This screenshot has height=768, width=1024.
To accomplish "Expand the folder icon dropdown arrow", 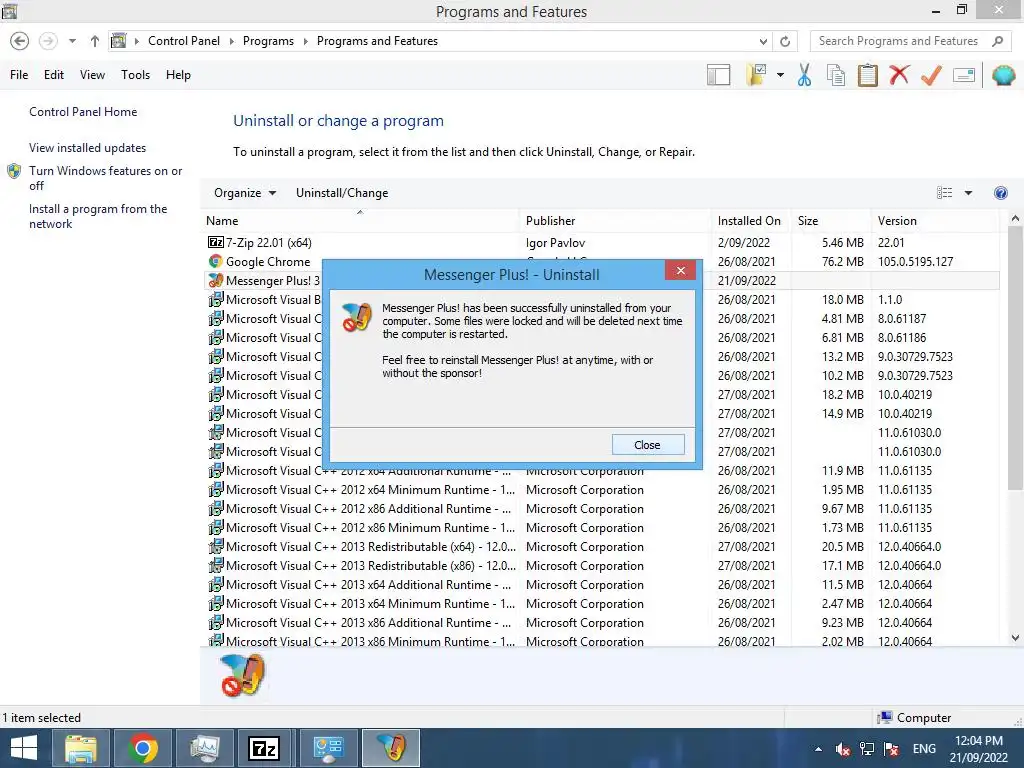I will pos(780,75).
